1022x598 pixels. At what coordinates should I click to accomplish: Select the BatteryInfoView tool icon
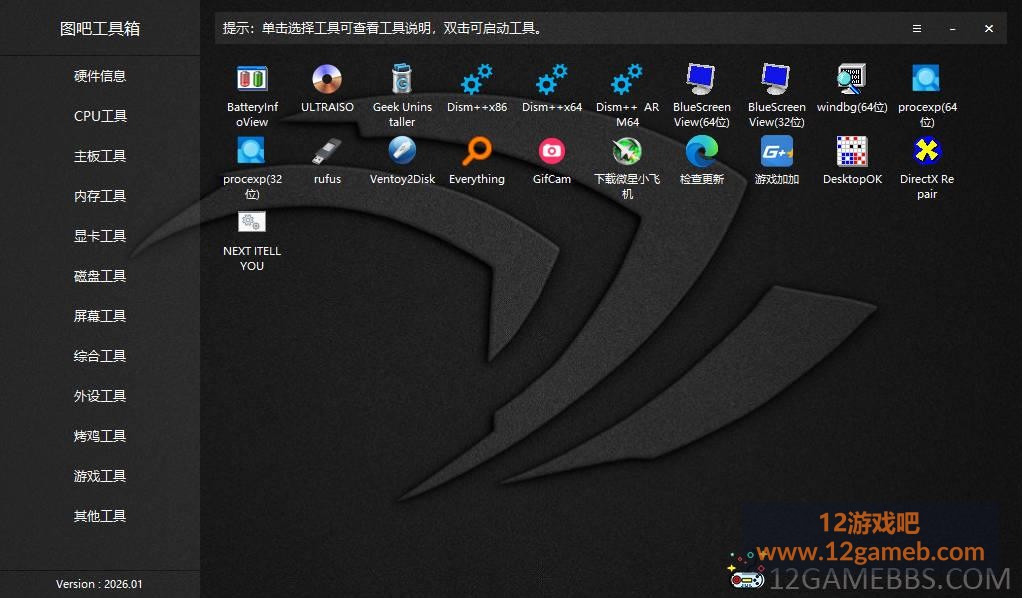tap(252, 79)
